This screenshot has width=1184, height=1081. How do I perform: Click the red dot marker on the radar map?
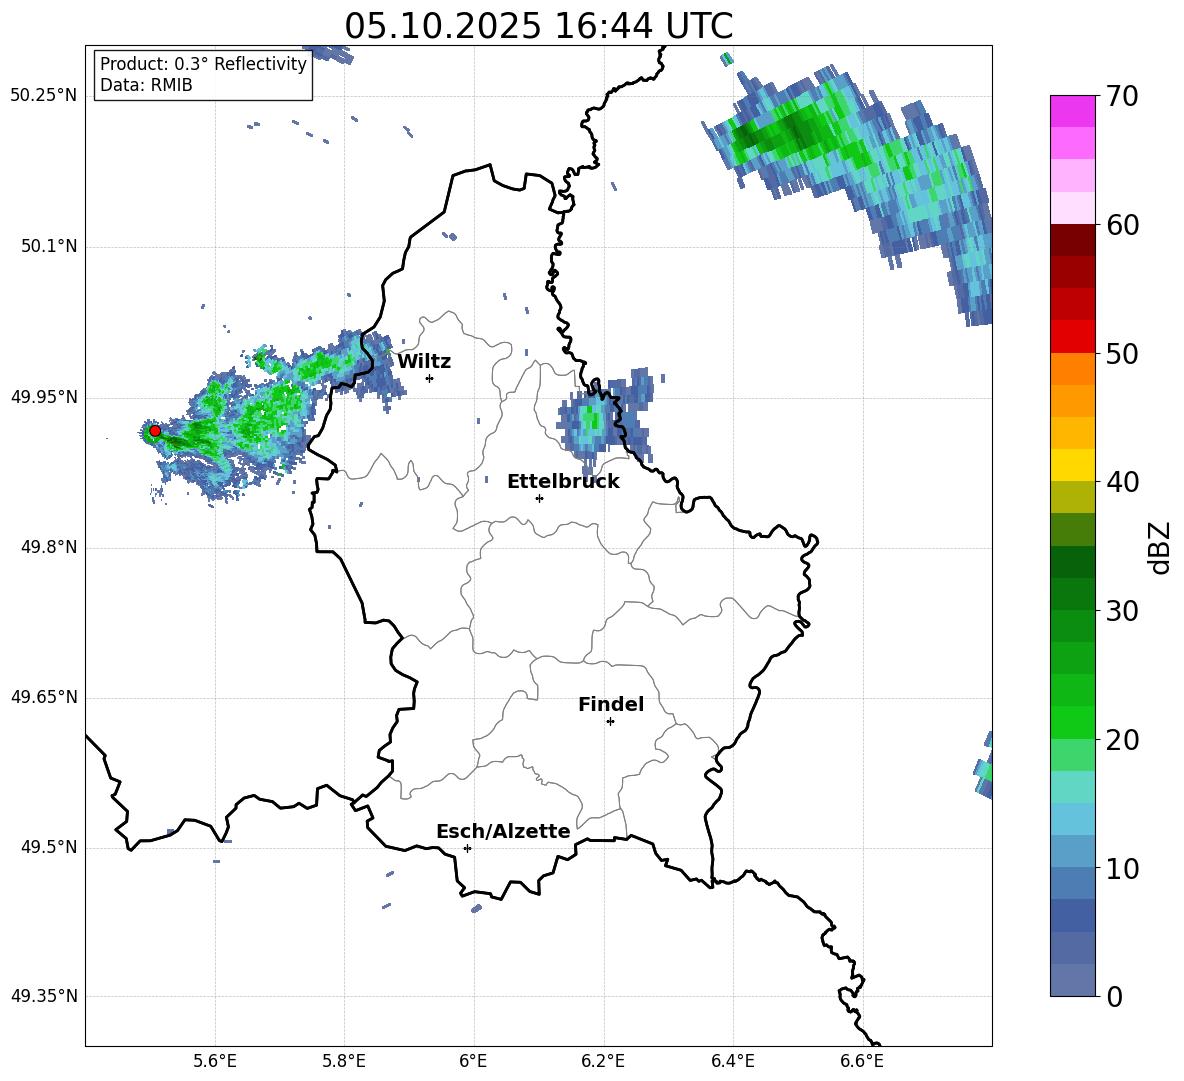[155, 431]
